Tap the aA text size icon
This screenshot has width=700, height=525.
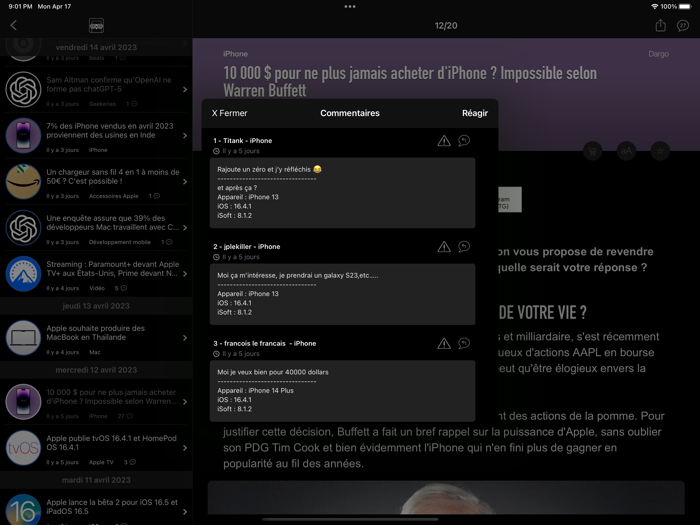(626, 151)
